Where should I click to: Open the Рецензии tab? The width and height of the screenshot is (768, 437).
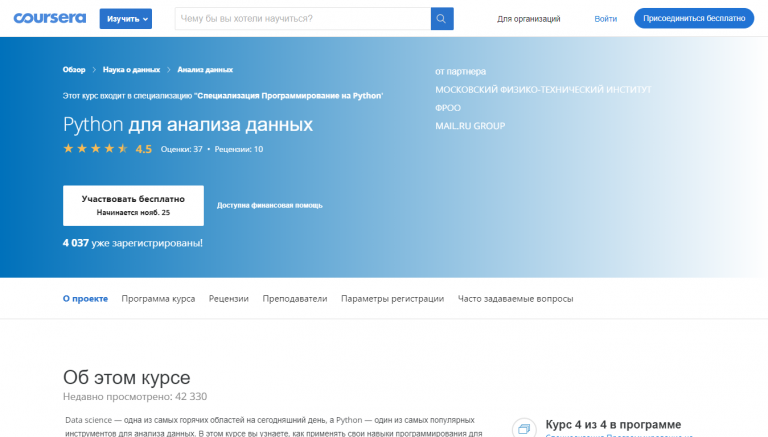pos(229,298)
